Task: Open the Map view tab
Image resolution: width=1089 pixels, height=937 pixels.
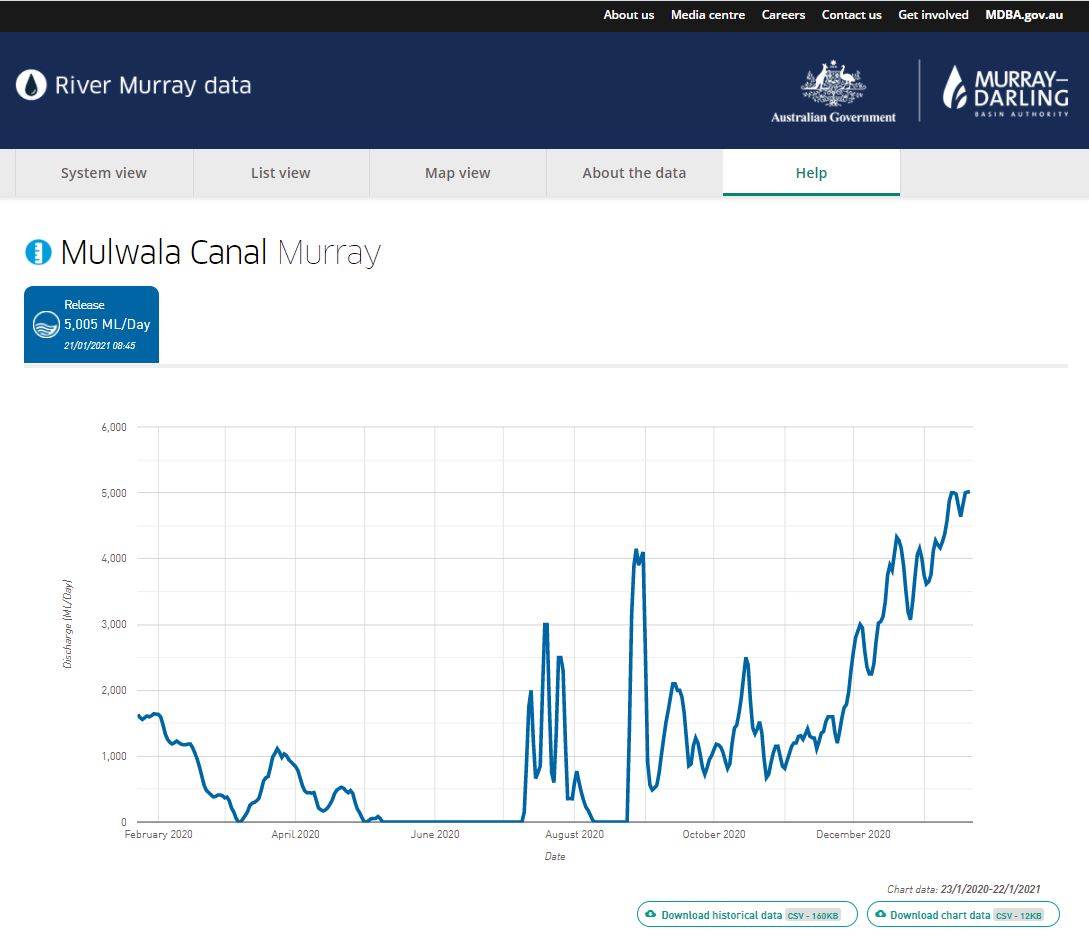Action: click(x=458, y=173)
